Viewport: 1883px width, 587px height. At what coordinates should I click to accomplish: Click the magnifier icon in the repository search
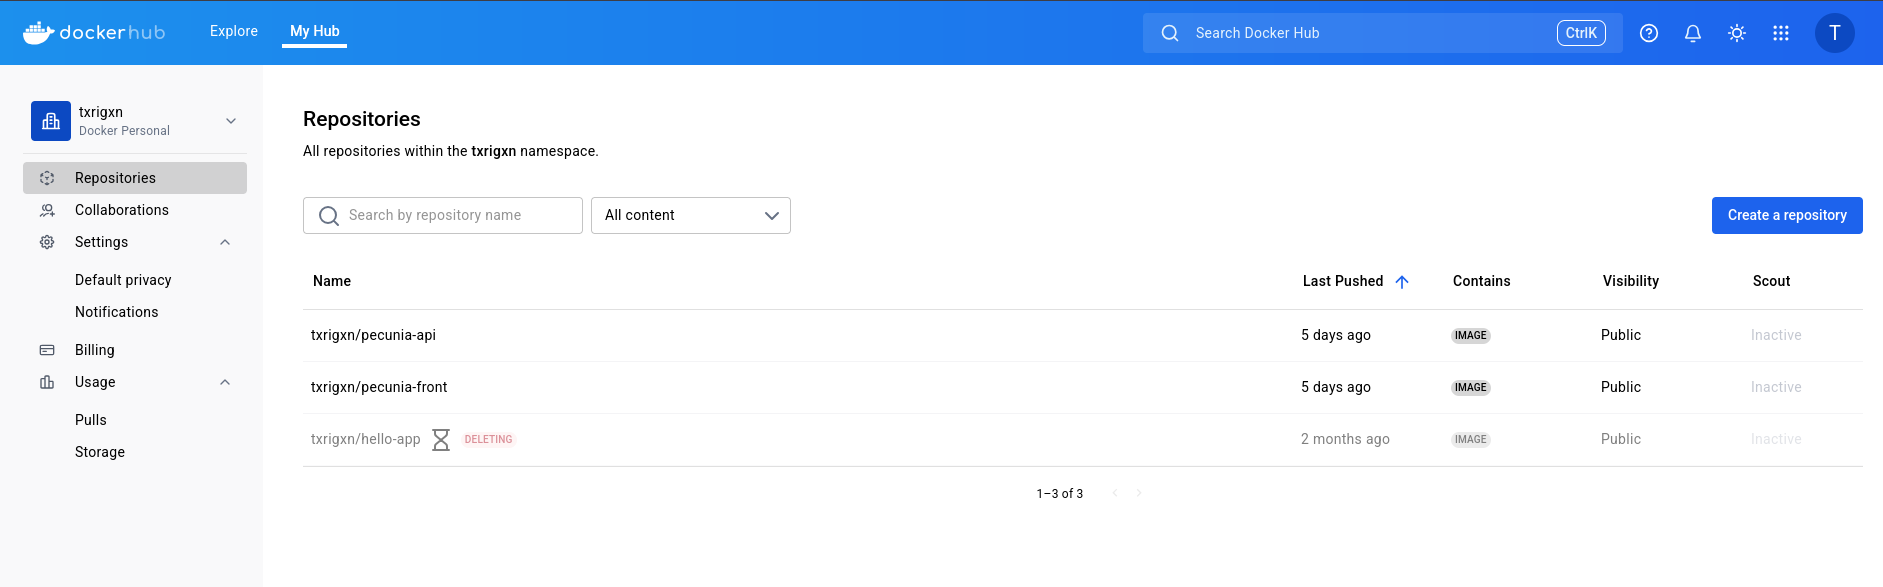pyautogui.click(x=329, y=216)
